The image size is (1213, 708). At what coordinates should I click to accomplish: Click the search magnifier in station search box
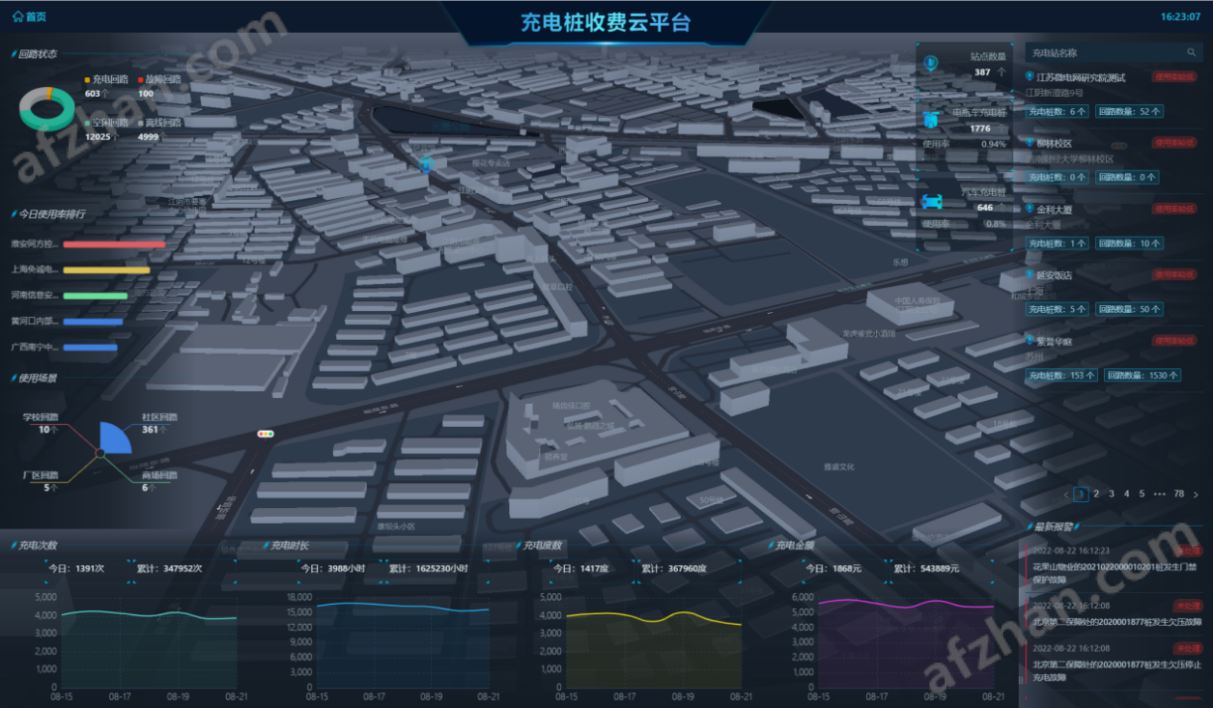(x=1191, y=52)
